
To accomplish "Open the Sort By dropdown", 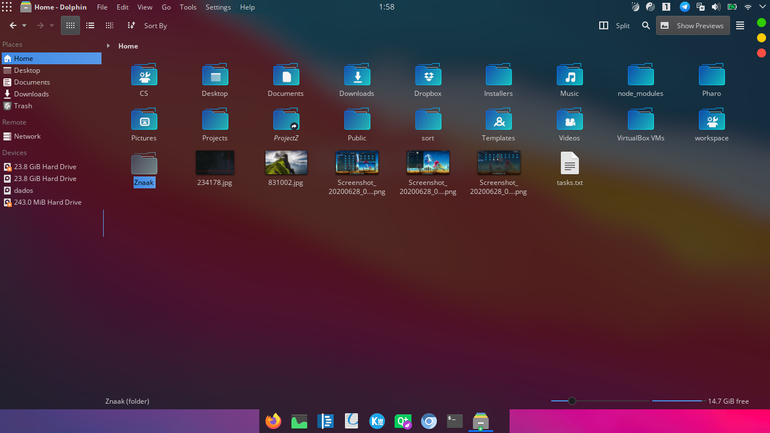I will (147, 26).
